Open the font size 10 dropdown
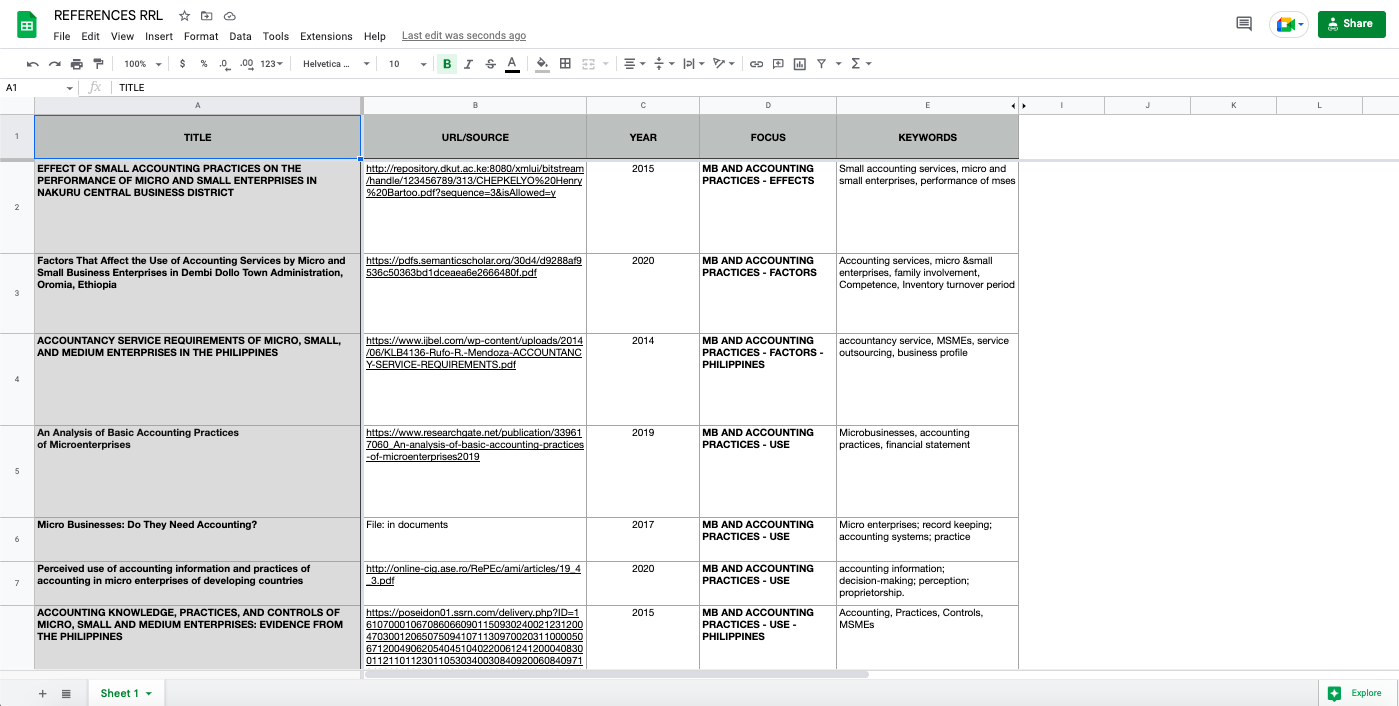 pyautogui.click(x=408, y=64)
